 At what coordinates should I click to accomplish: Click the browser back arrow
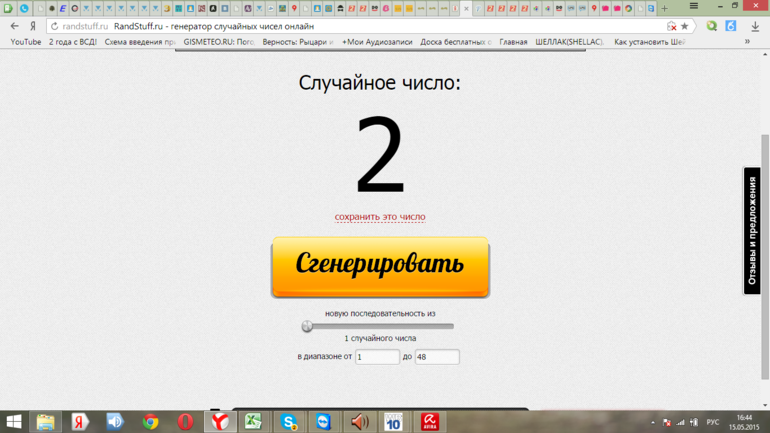[14, 26]
